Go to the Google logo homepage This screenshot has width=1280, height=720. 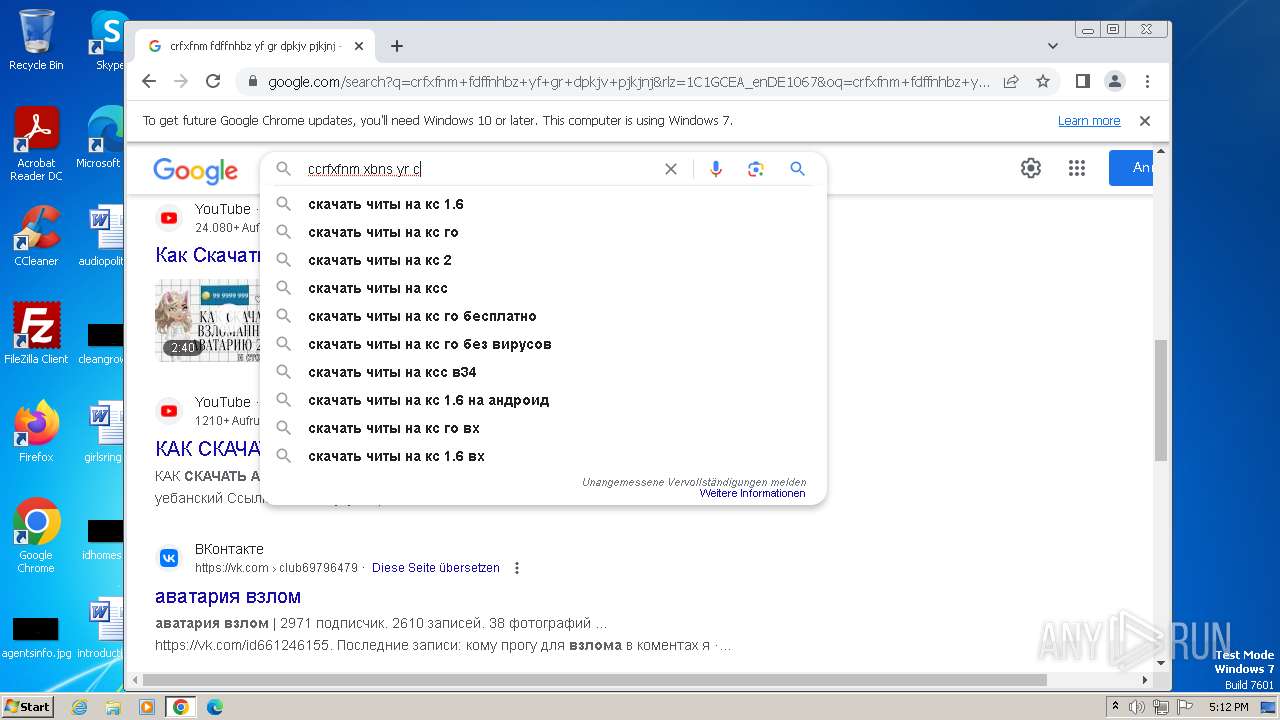196,171
